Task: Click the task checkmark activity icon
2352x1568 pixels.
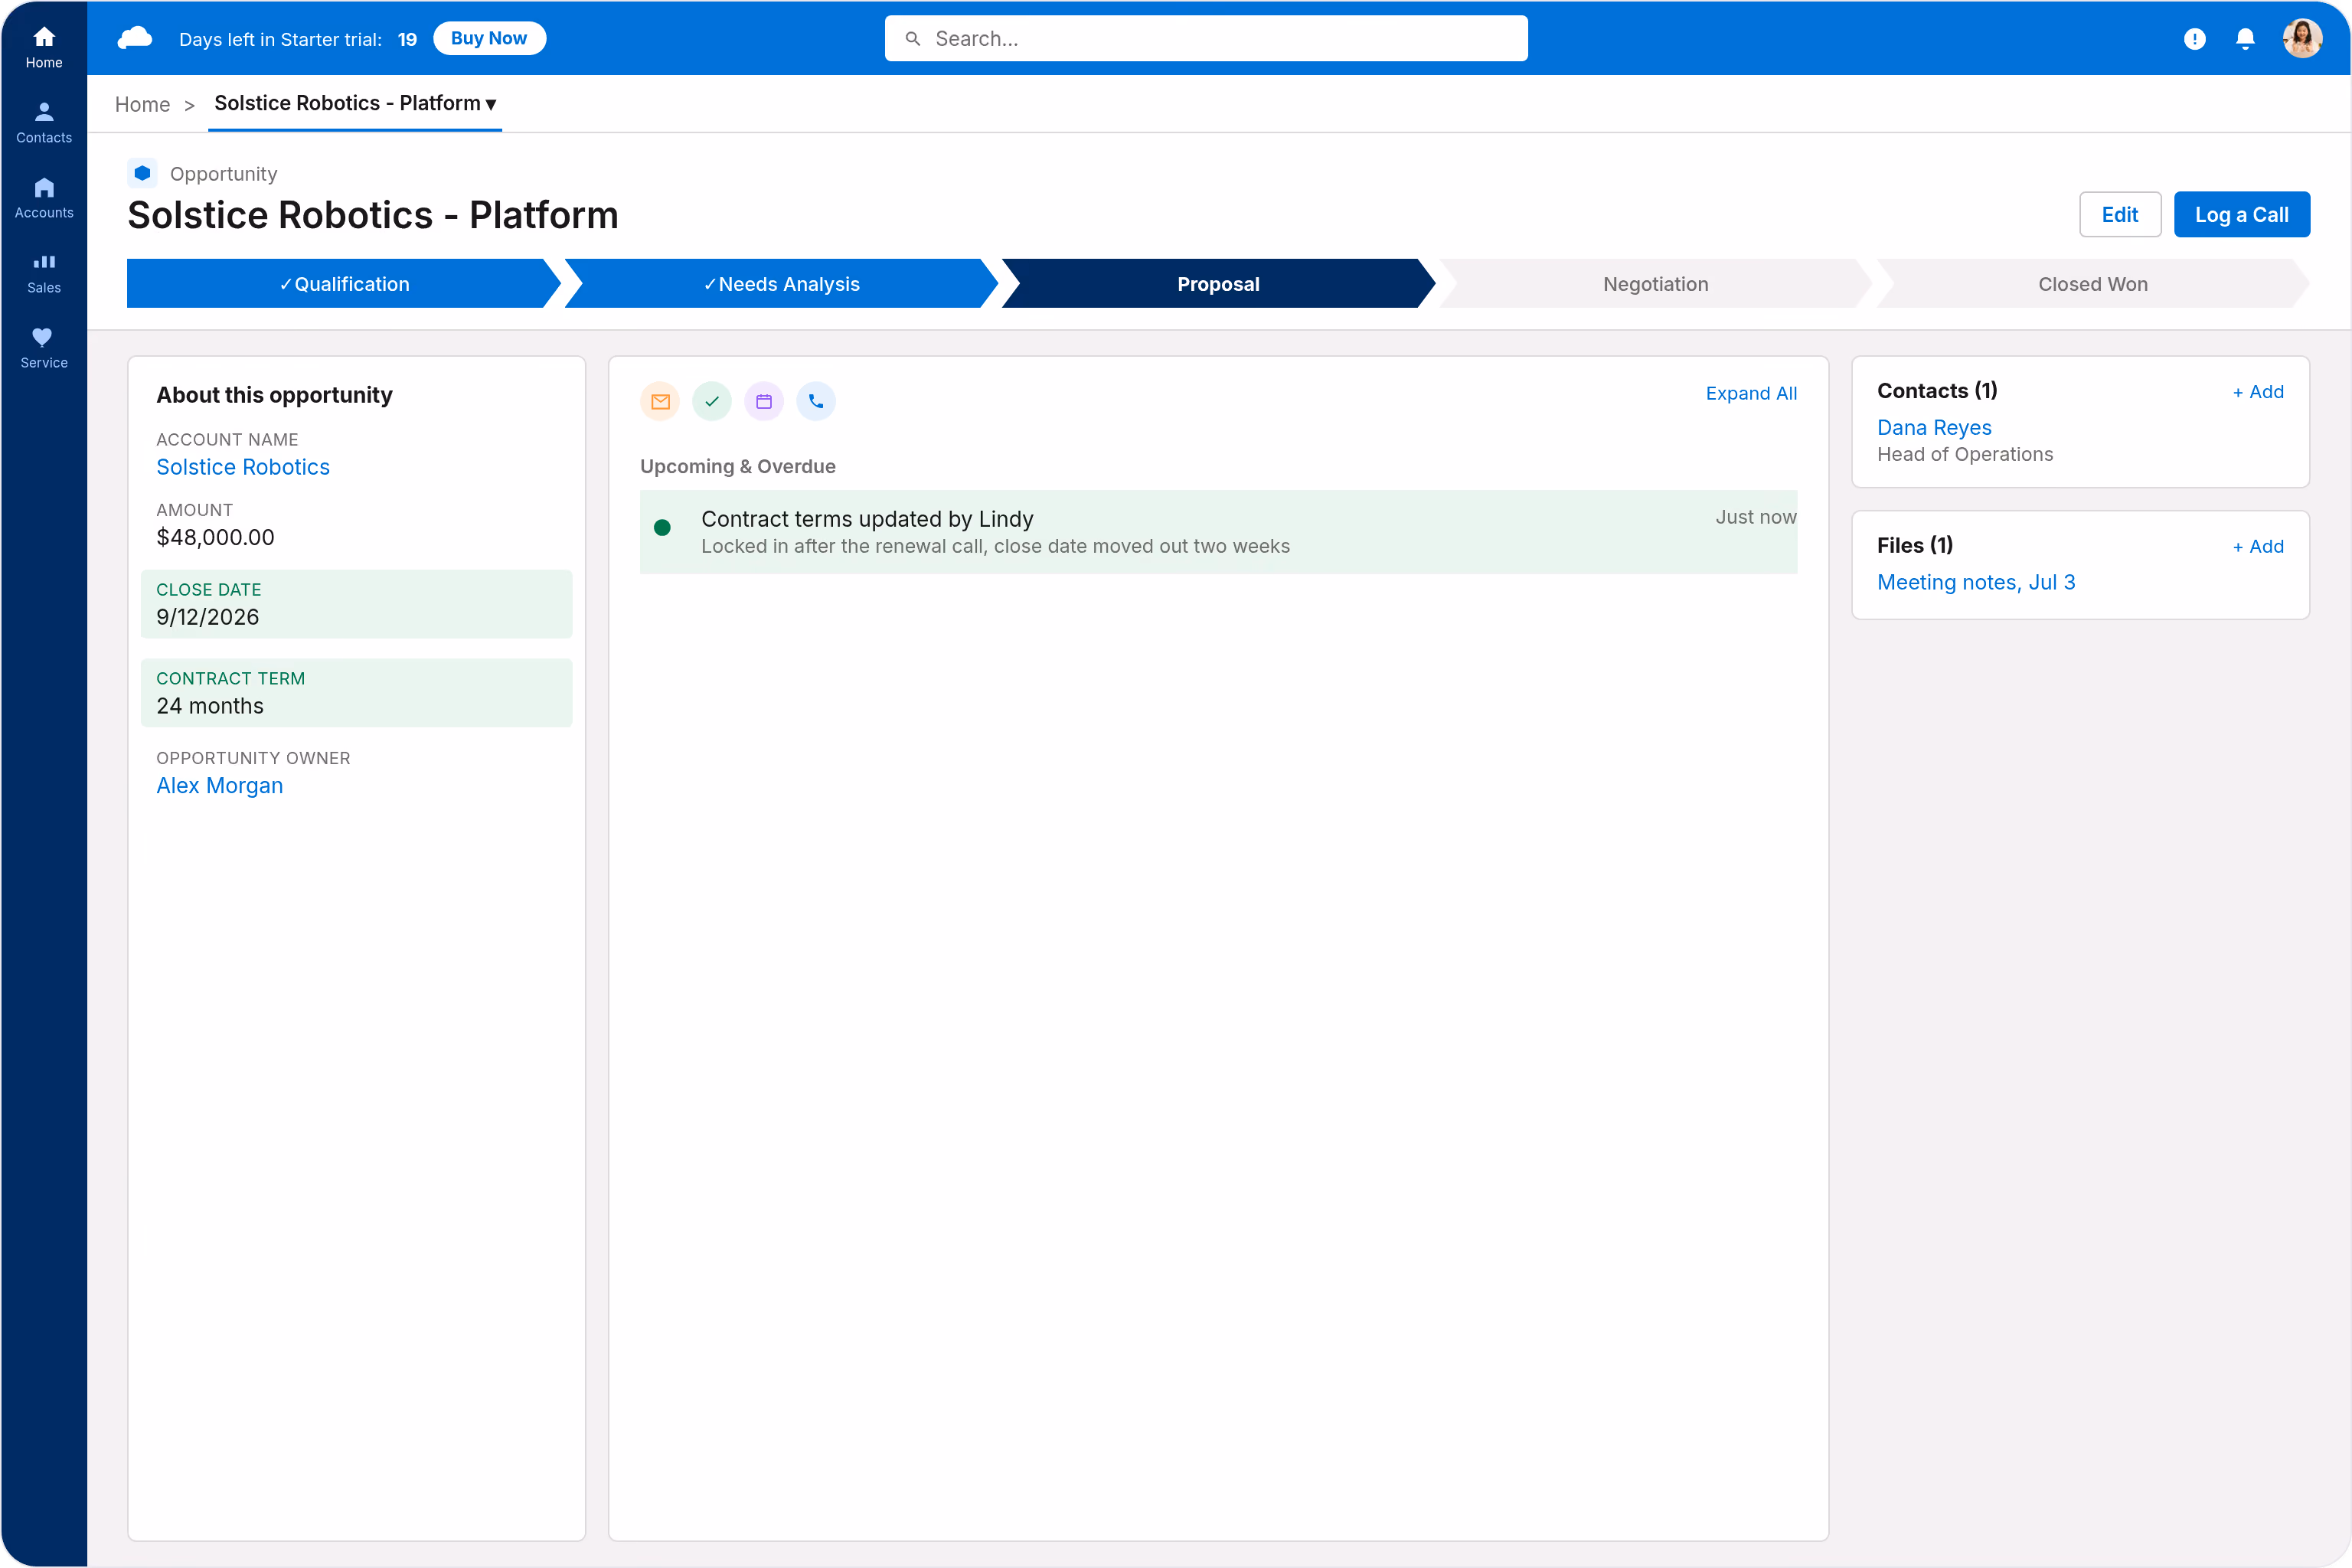Action: click(x=712, y=401)
